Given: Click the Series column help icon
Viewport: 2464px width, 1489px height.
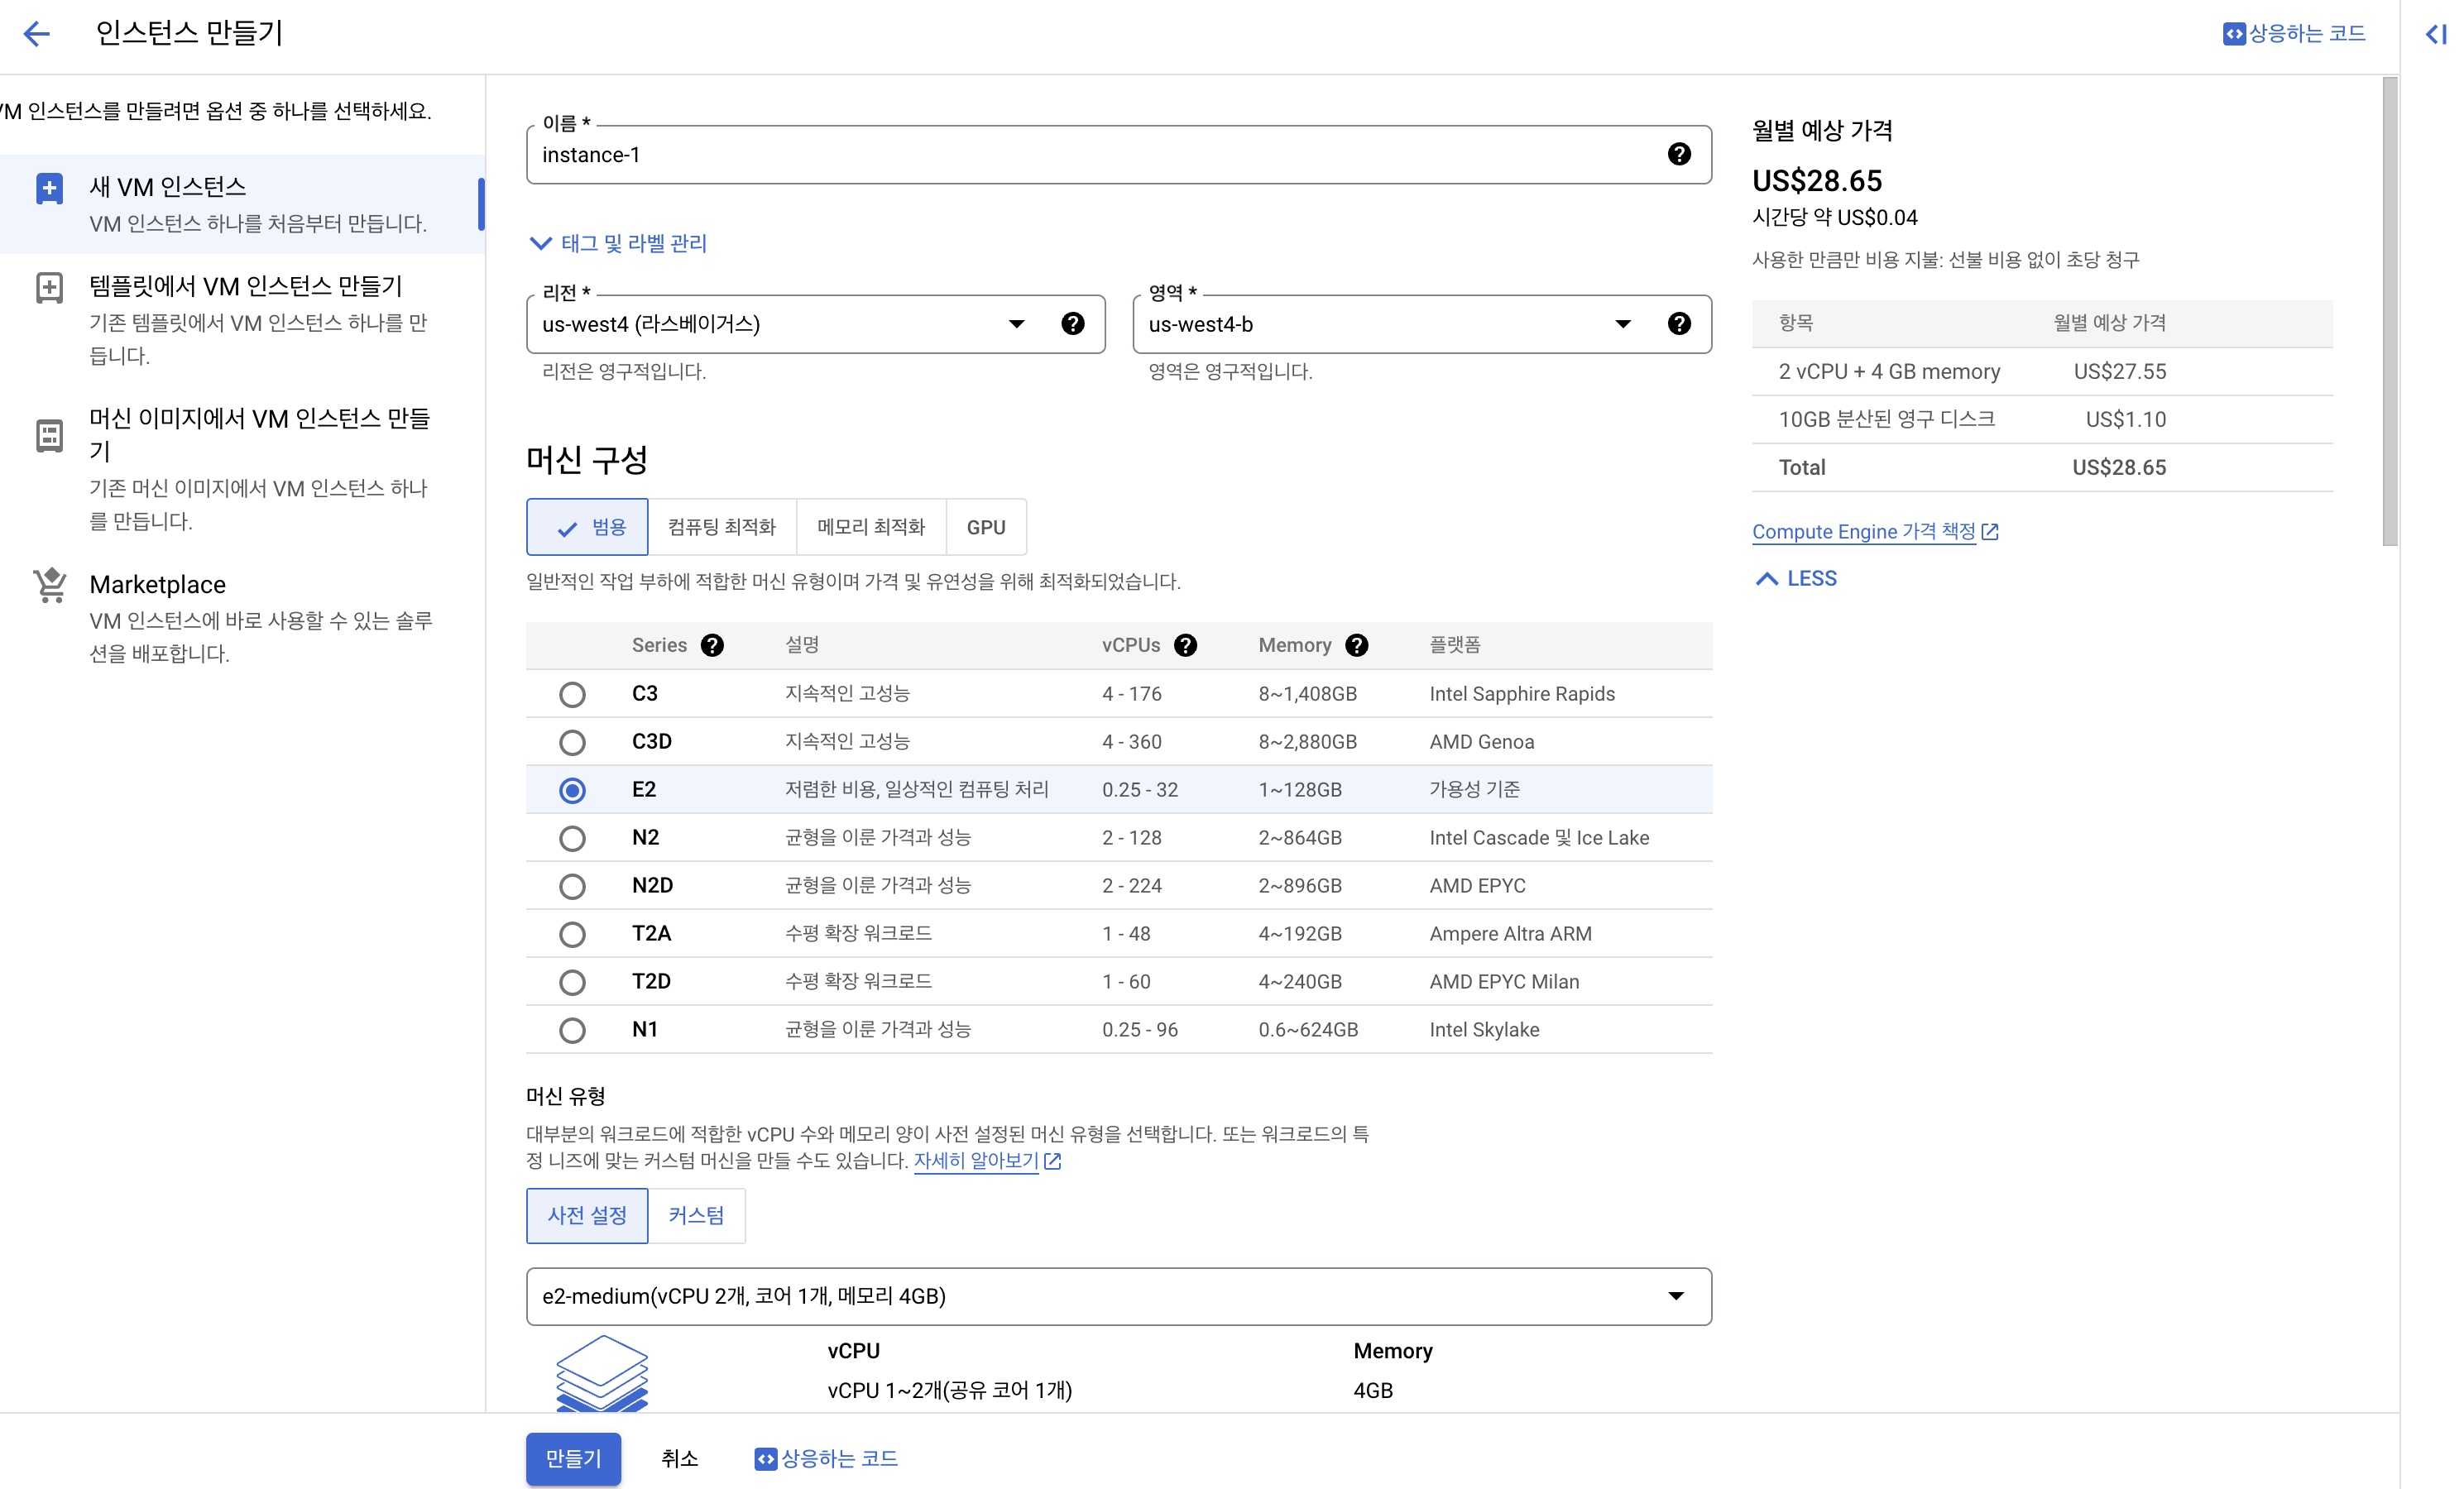Looking at the screenshot, I should [x=712, y=645].
